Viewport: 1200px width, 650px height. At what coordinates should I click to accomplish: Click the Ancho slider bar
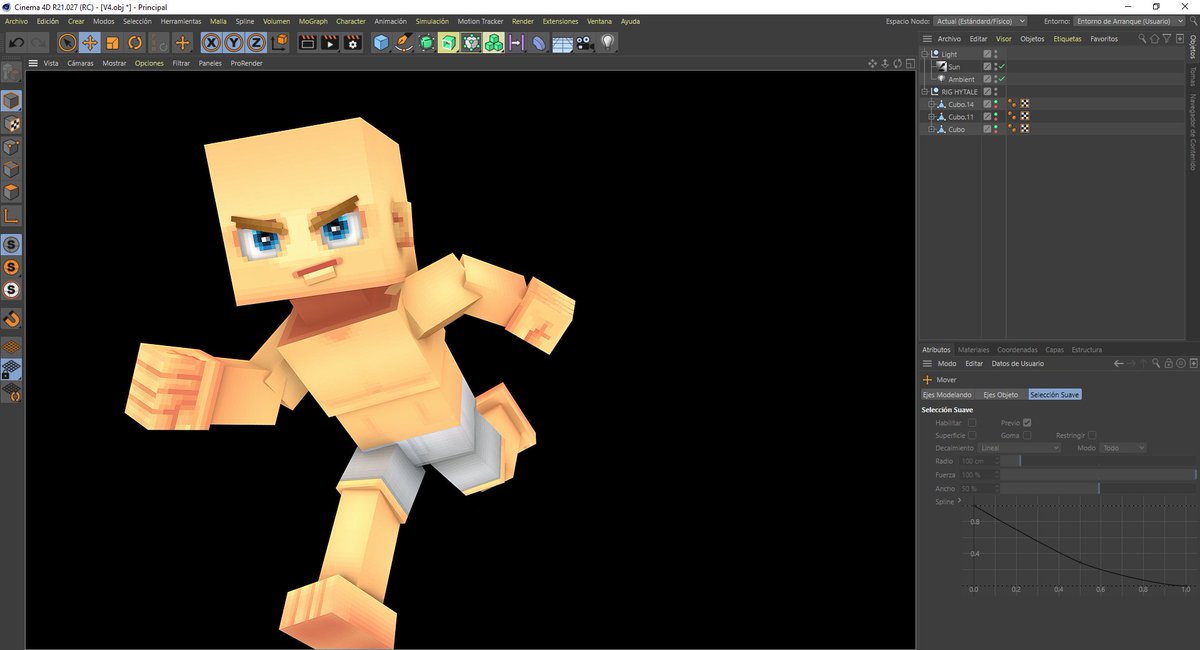[x=1098, y=488]
